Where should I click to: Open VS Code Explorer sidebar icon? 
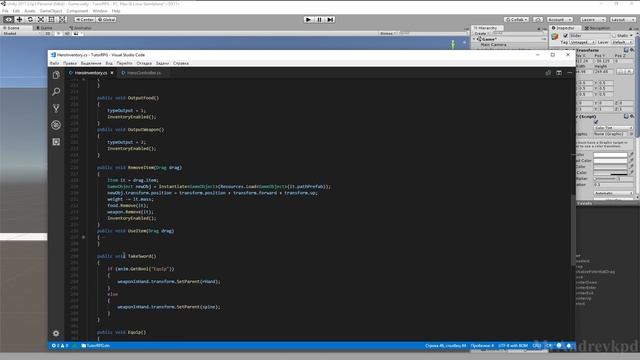tap(56, 75)
